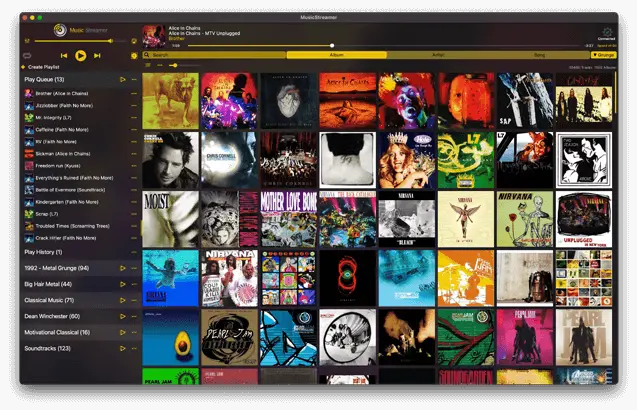Play the Big Hair Metal playlist
637x410 pixels.
[x=122, y=284]
